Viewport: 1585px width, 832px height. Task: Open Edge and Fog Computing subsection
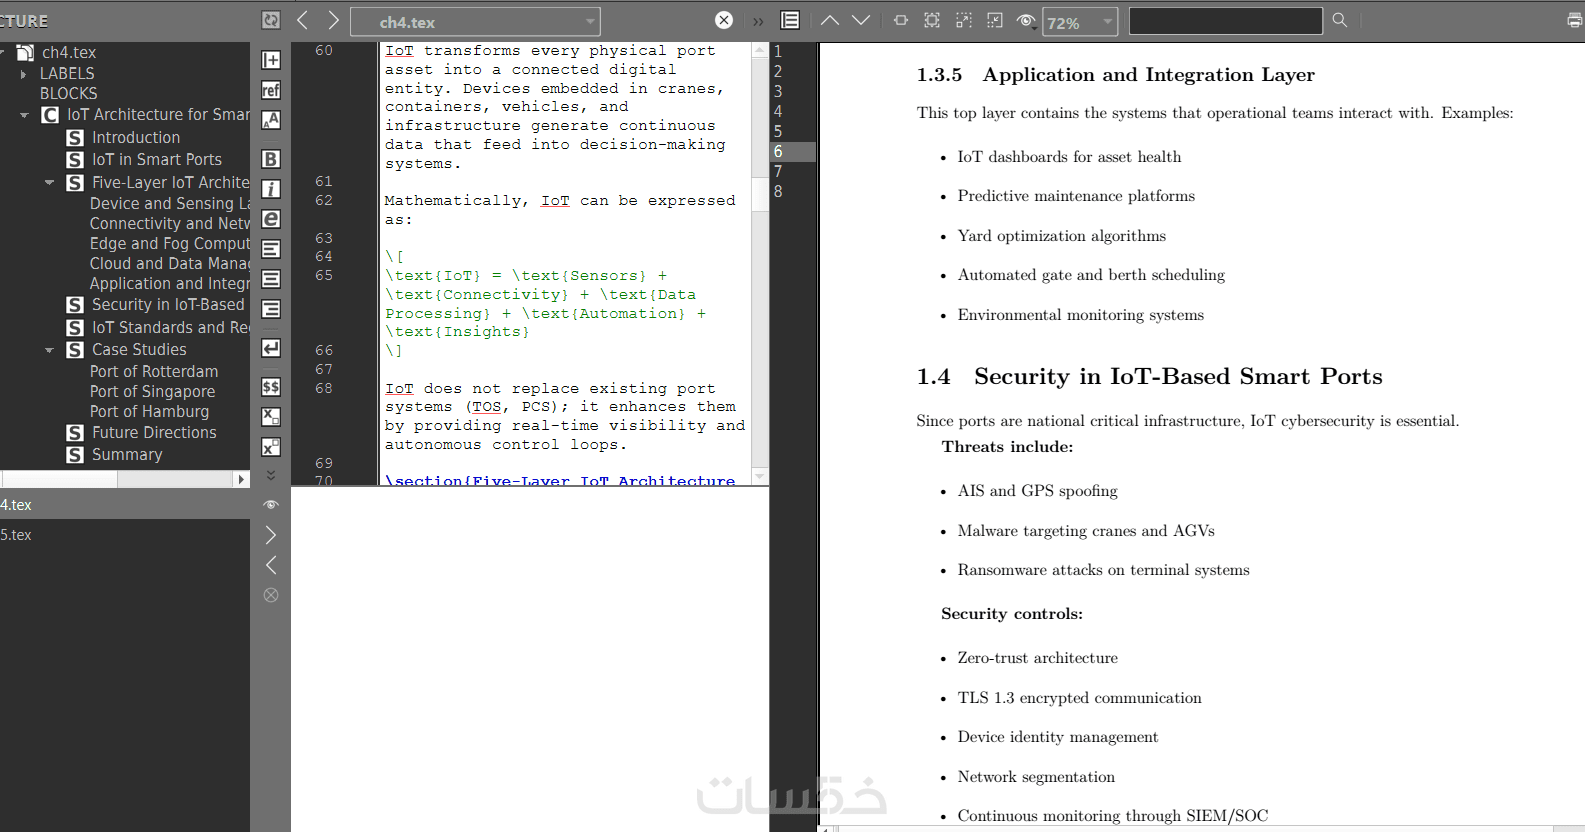[x=170, y=244]
